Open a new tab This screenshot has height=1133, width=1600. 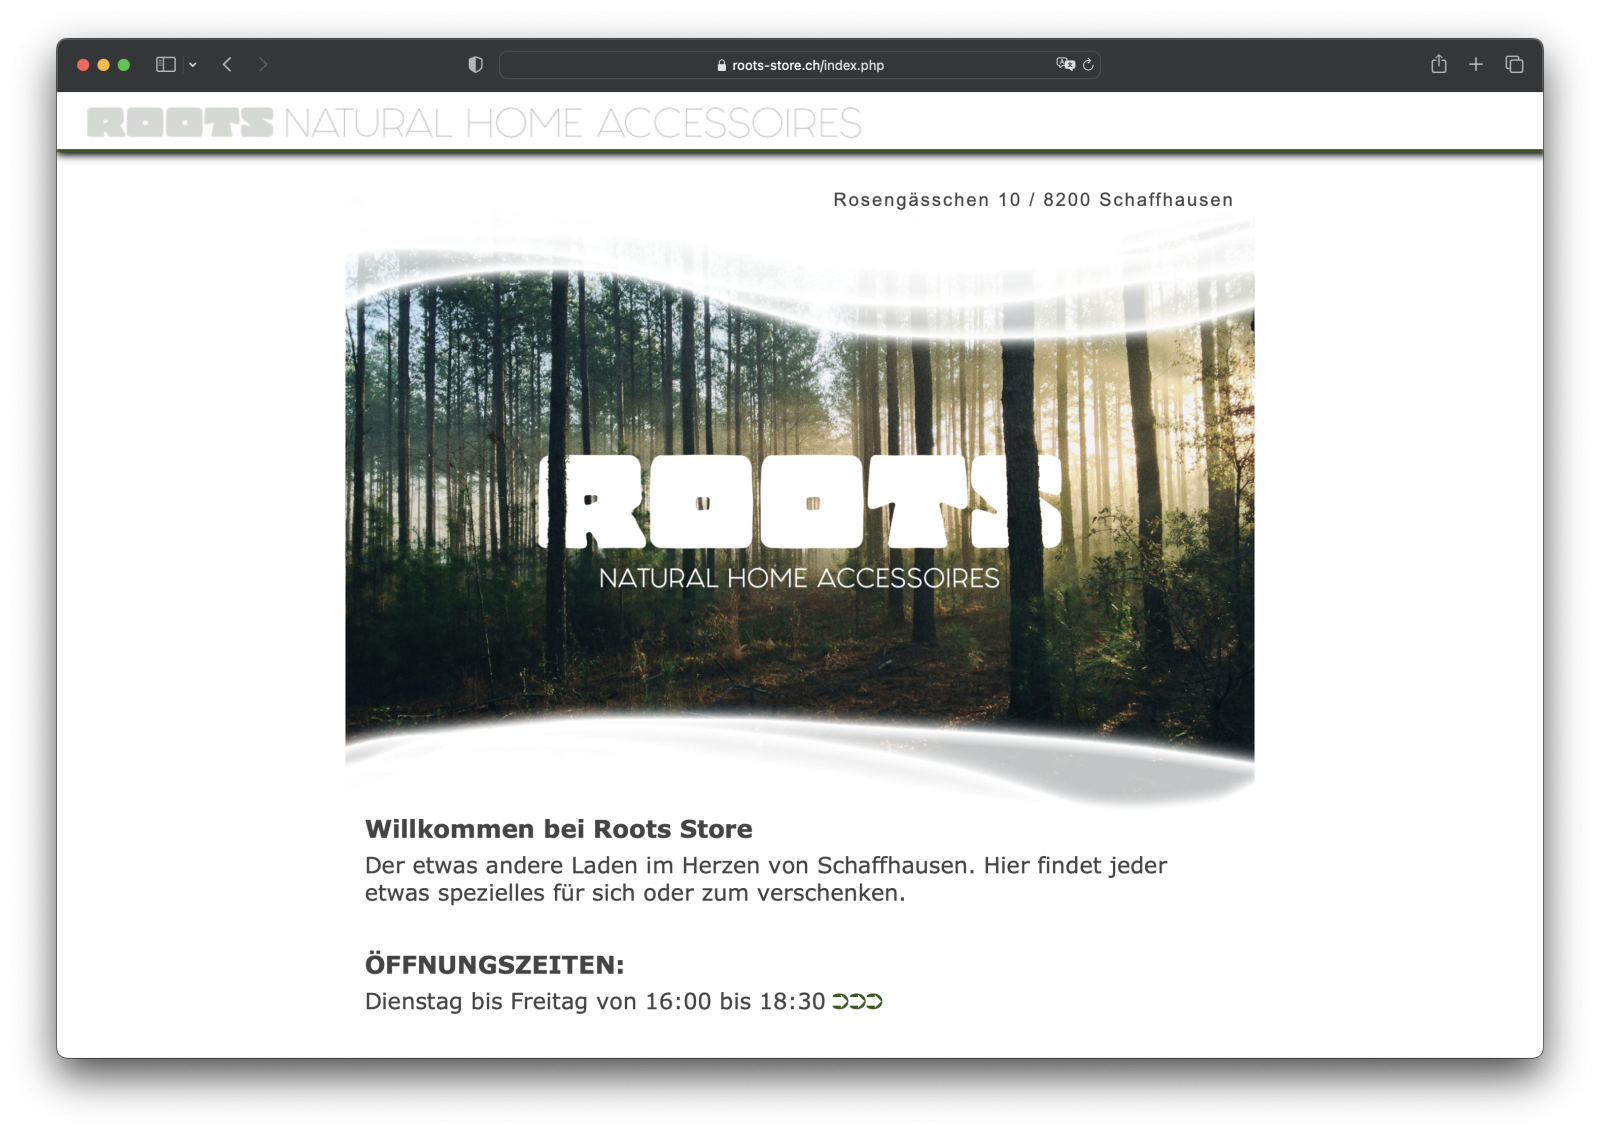(1476, 65)
